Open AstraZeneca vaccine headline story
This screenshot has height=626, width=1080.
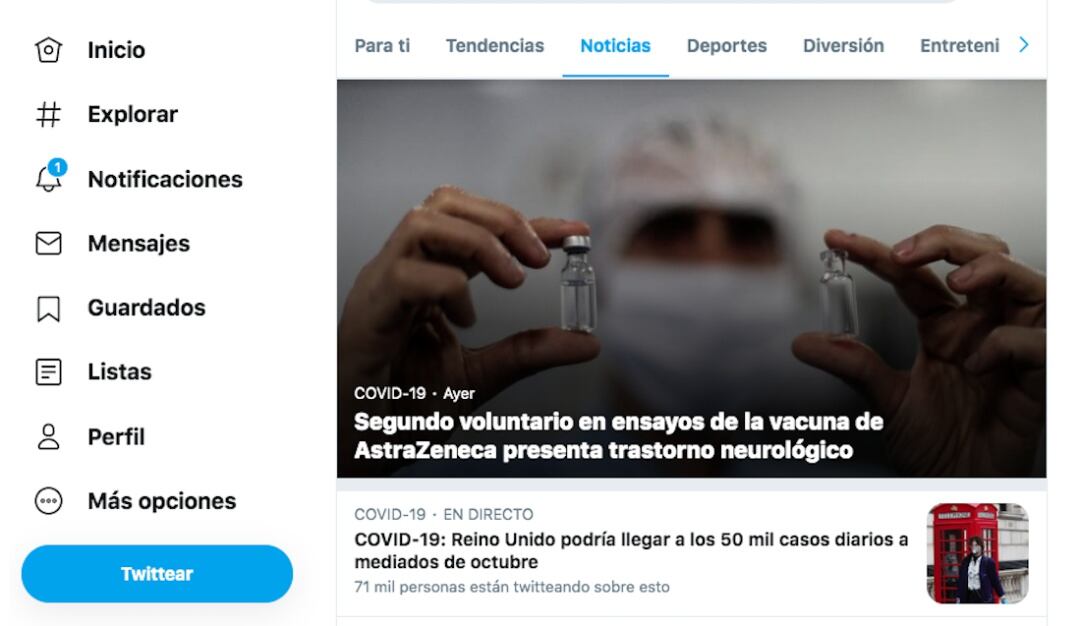tap(618, 435)
